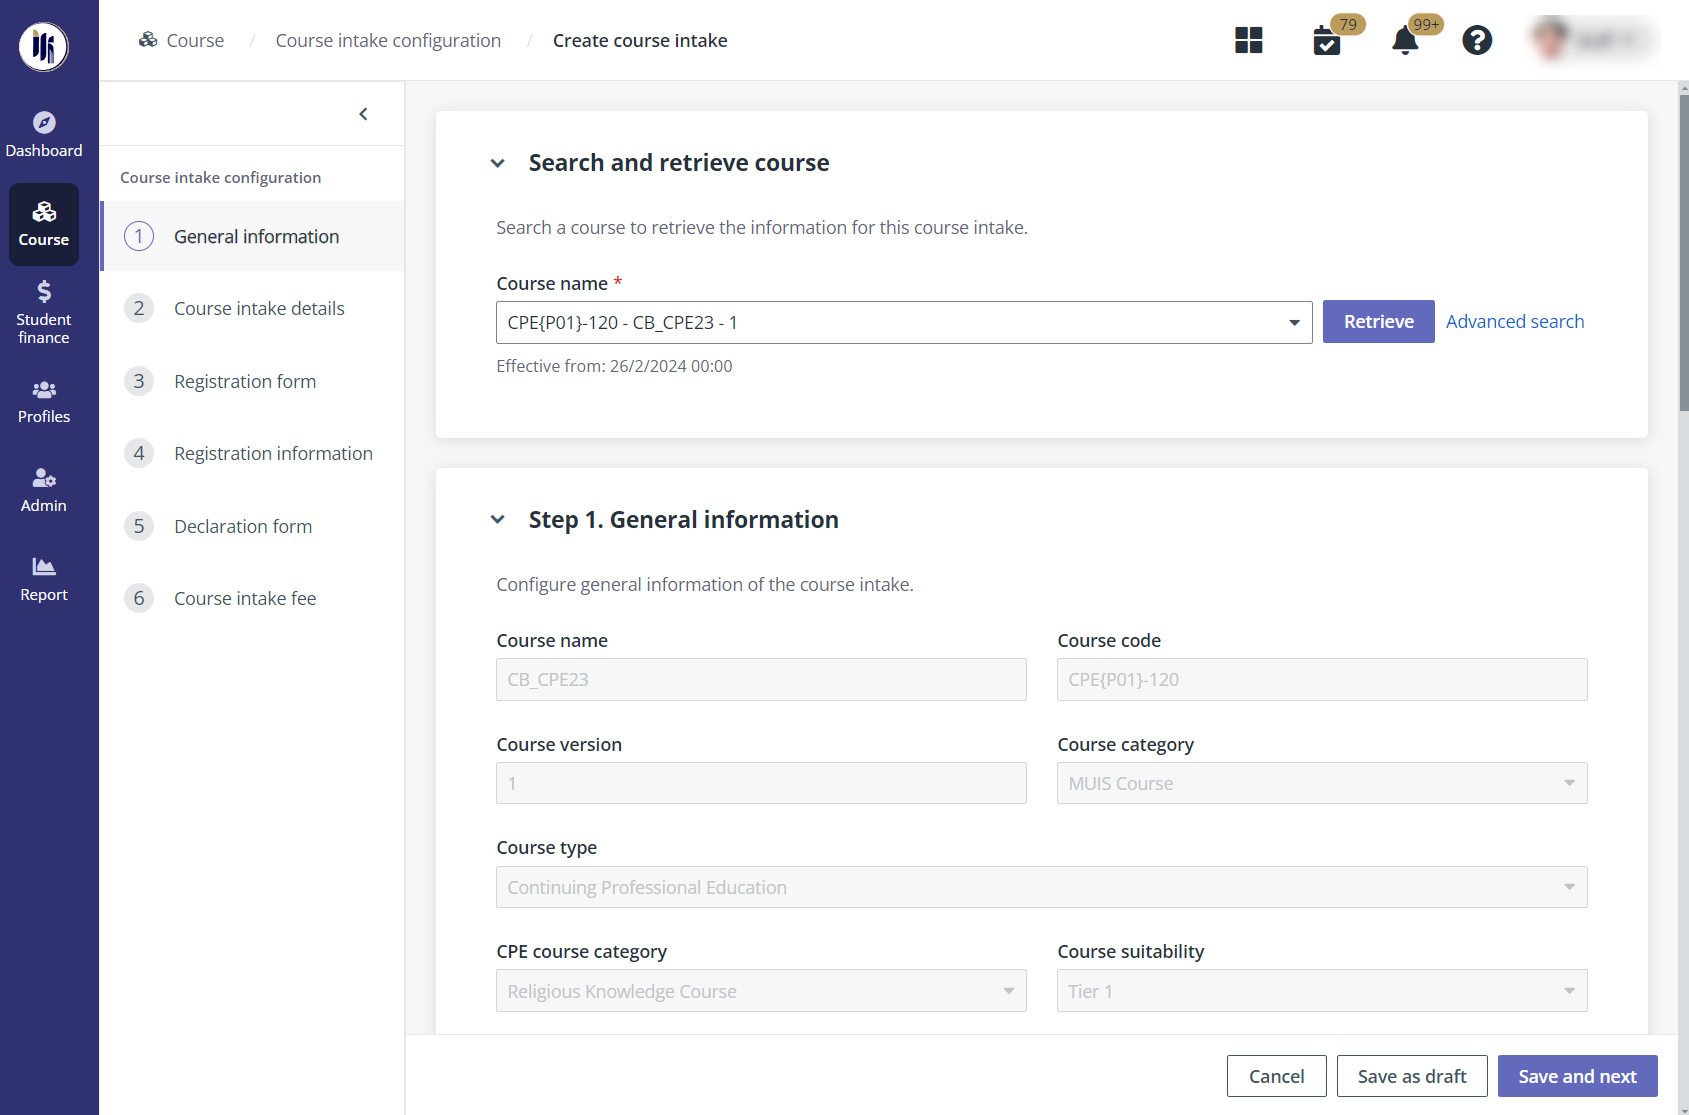Collapse the Search and retrieve course section
The width and height of the screenshot is (1689, 1115).
498,163
